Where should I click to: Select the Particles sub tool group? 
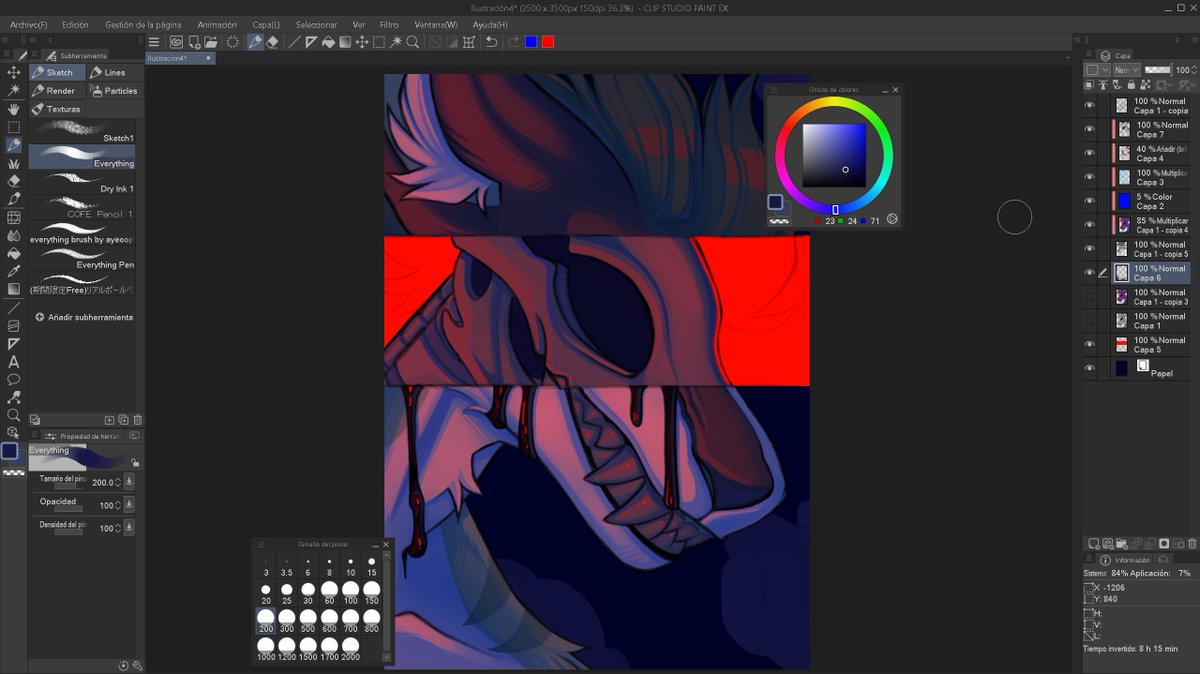[x=113, y=90]
